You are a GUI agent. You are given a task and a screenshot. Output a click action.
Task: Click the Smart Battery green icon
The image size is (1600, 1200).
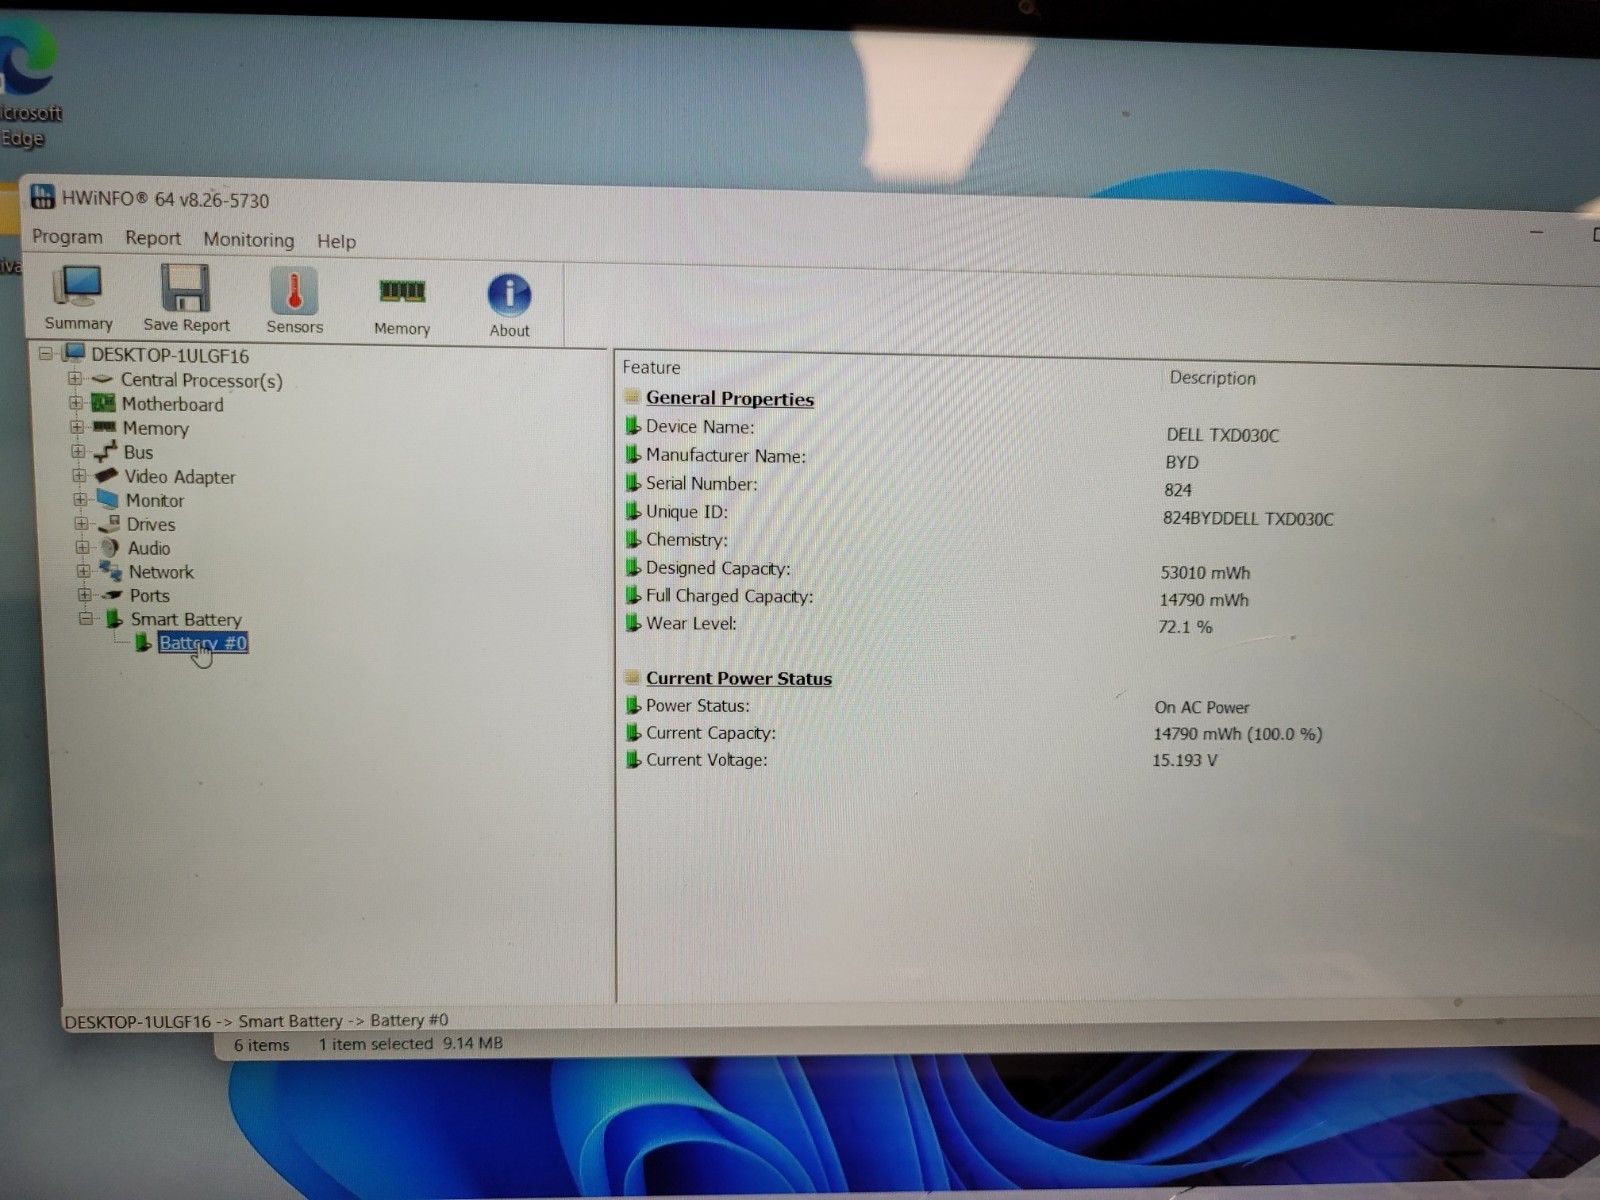(x=115, y=619)
